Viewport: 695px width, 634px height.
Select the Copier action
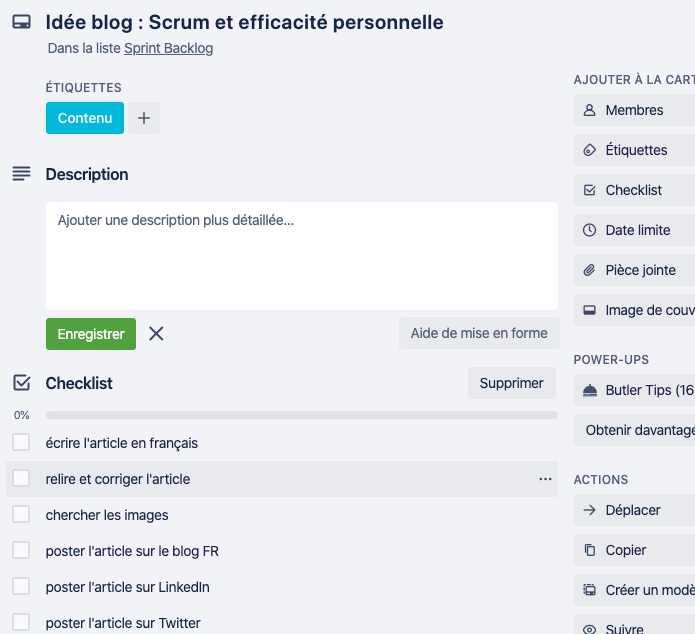[x=634, y=550]
